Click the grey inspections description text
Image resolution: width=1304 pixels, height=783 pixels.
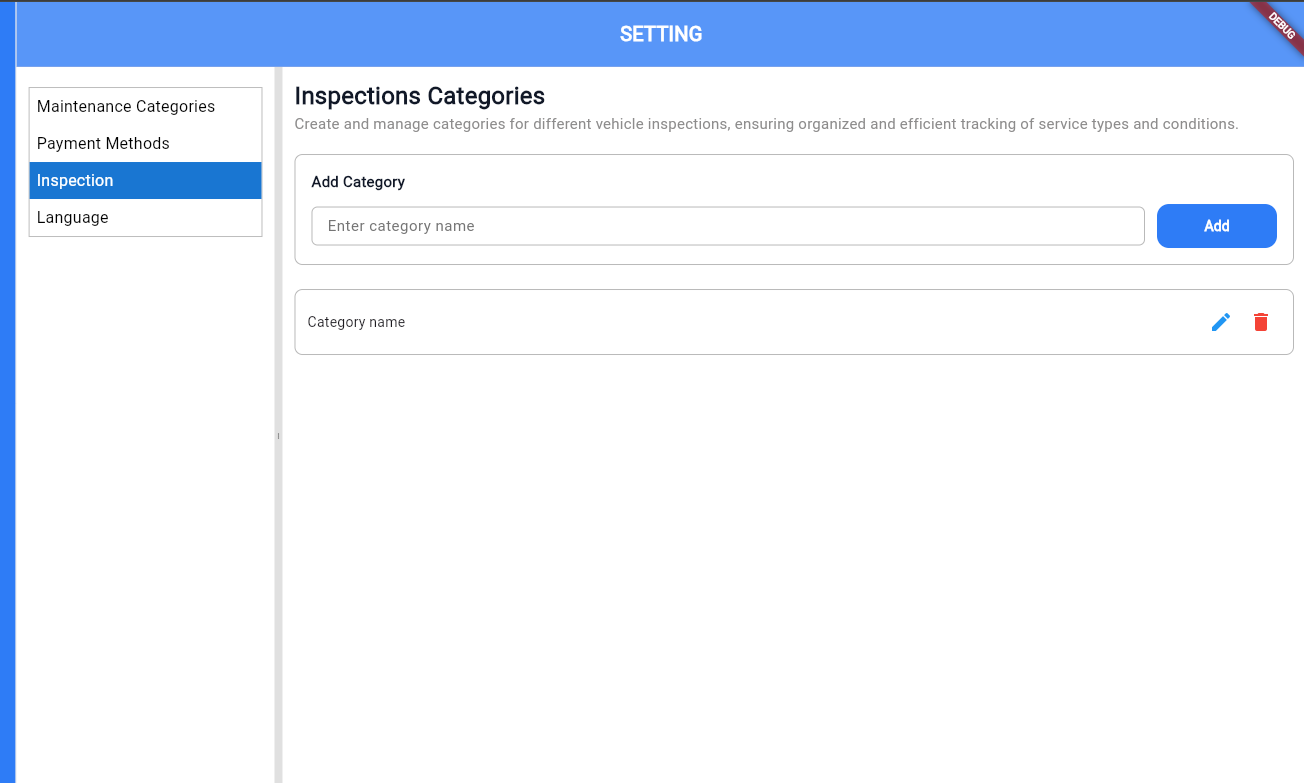pos(766,124)
